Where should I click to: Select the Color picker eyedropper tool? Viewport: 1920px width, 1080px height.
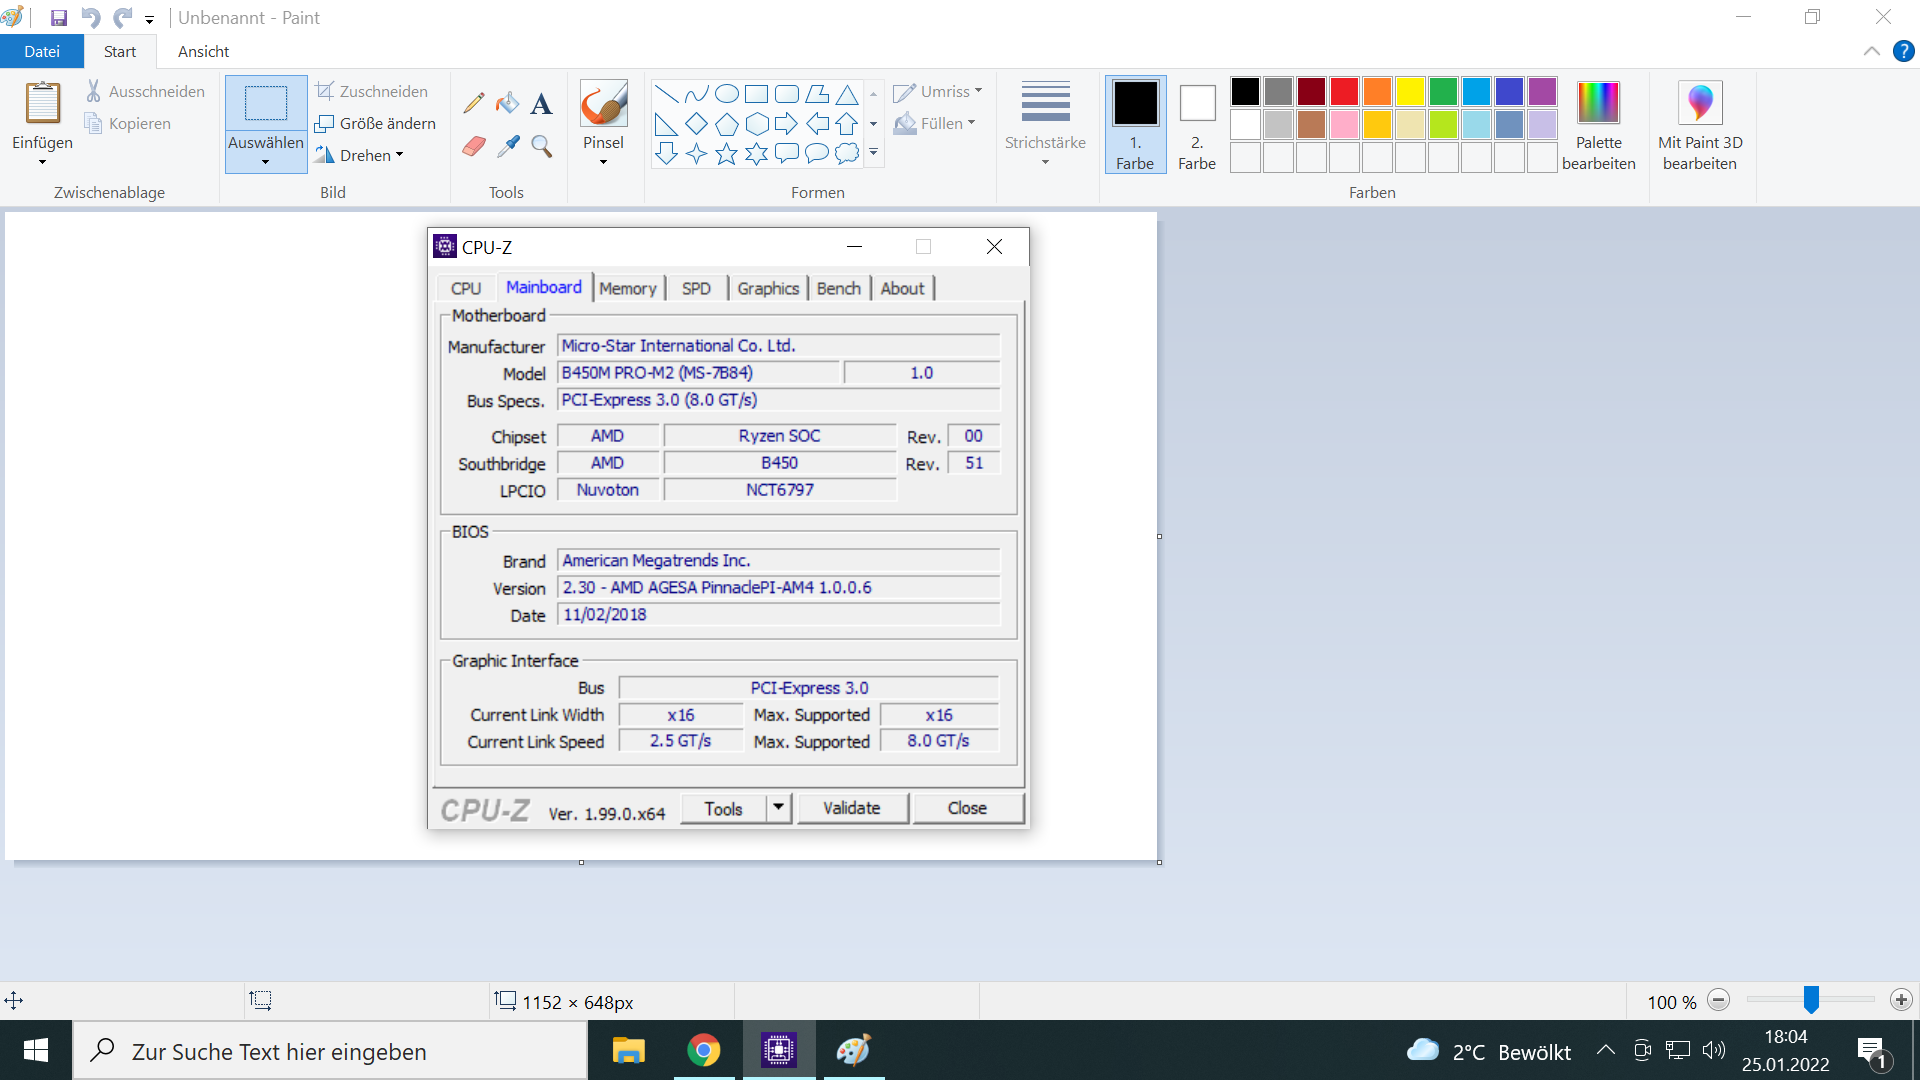tap(508, 147)
